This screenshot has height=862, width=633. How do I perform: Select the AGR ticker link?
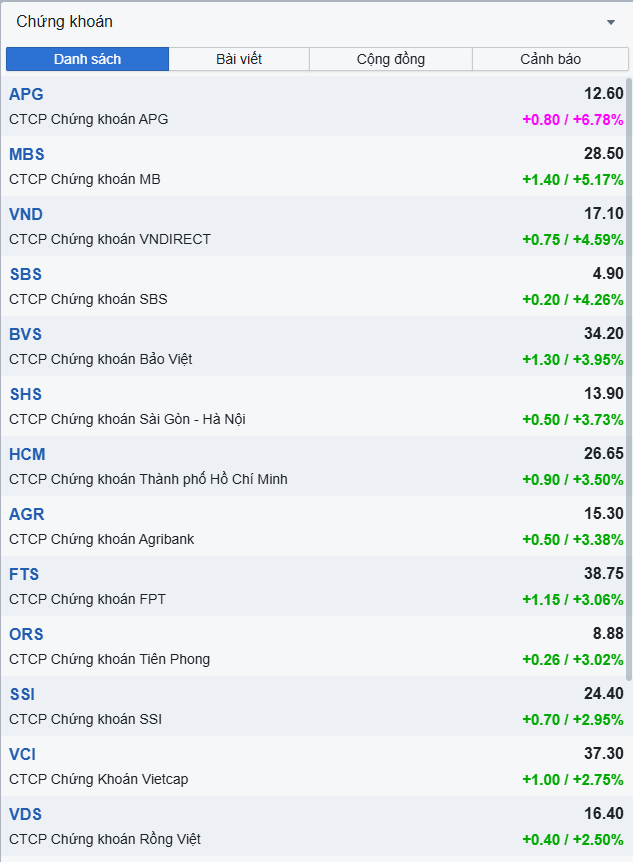coord(27,514)
